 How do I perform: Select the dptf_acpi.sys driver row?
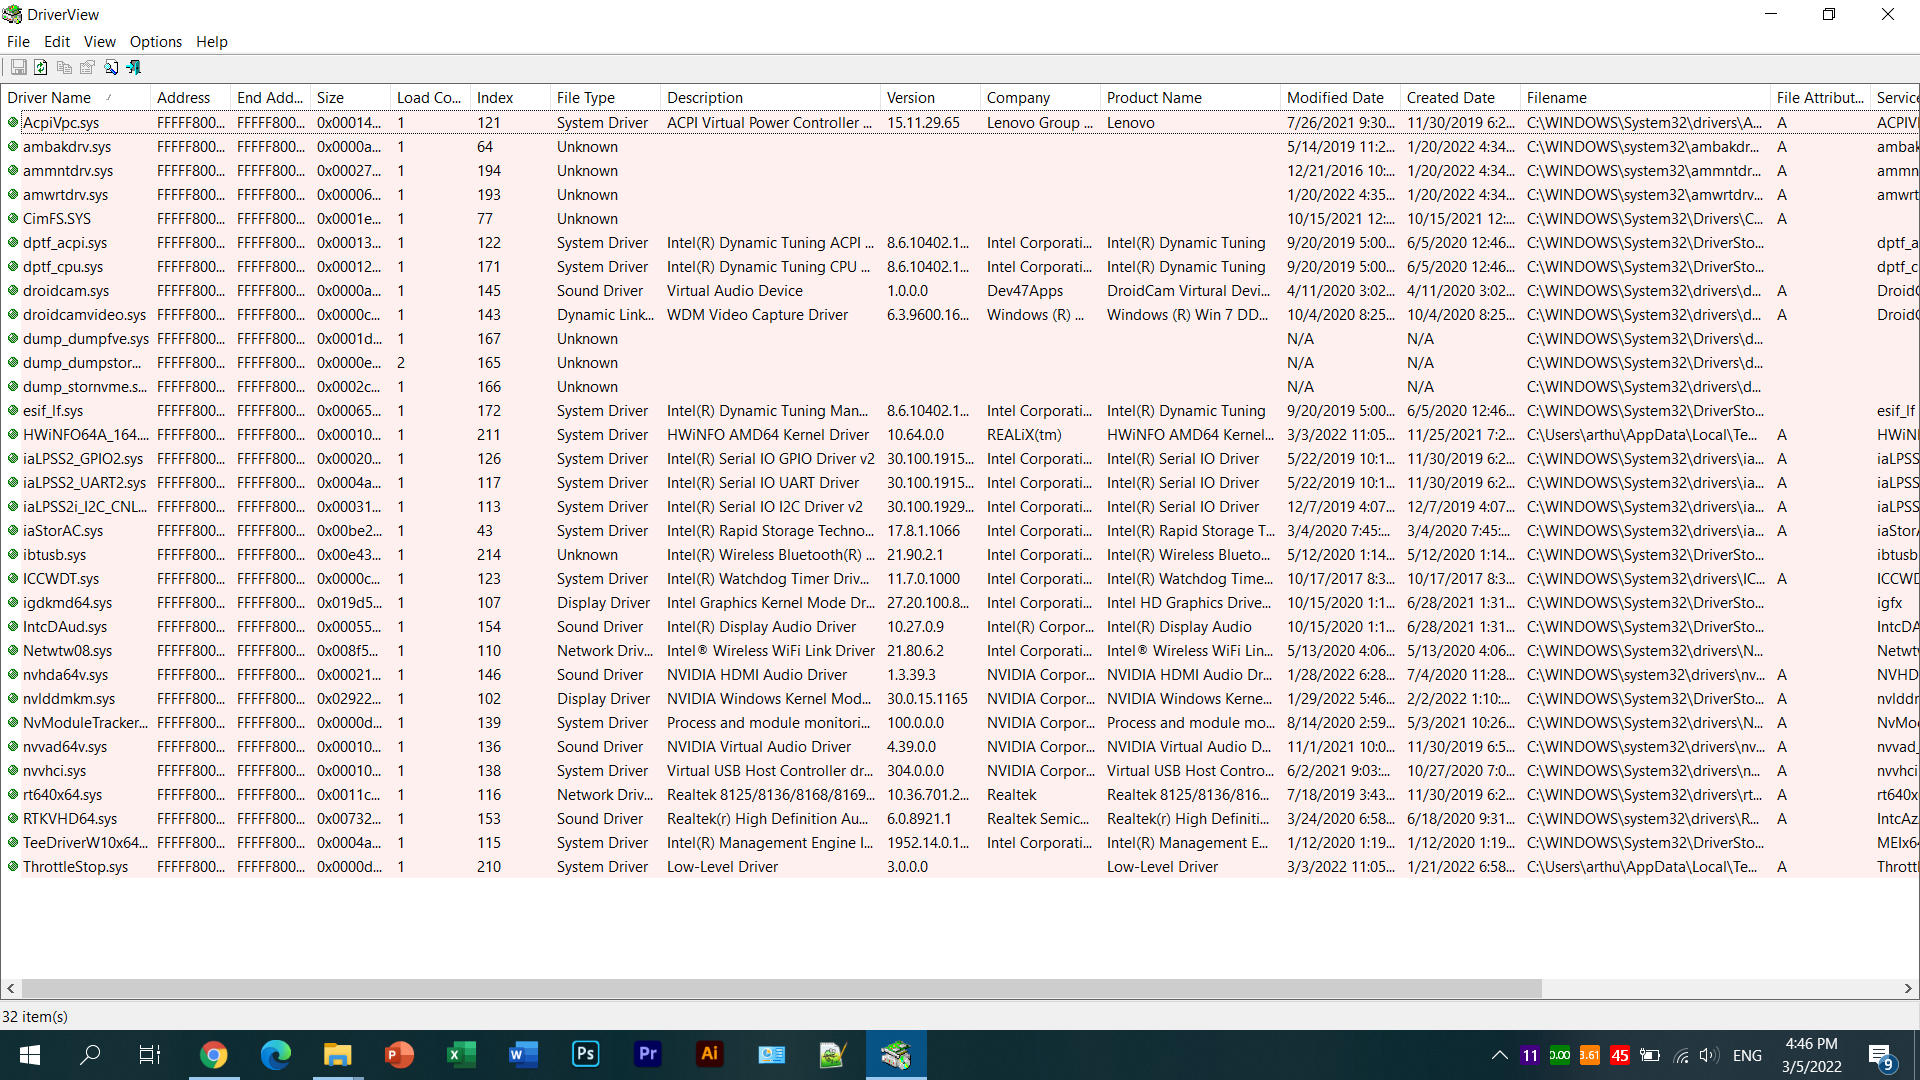point(960,243)
